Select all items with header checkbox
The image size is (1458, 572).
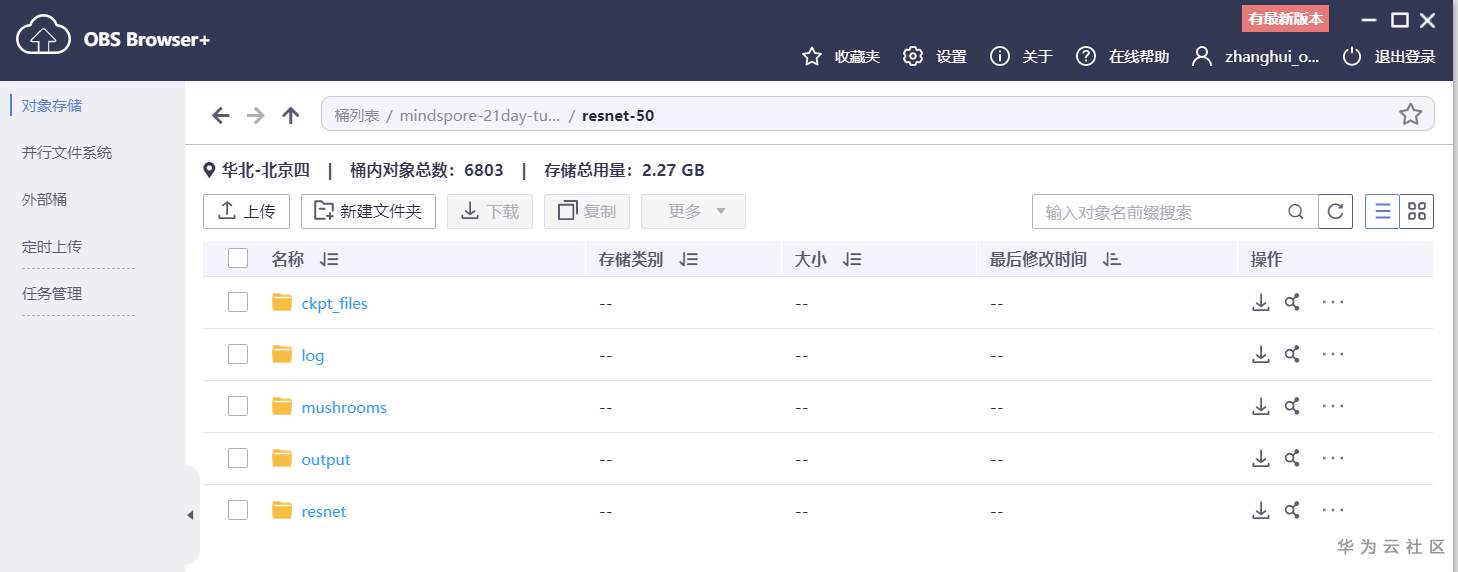[238, 259]
